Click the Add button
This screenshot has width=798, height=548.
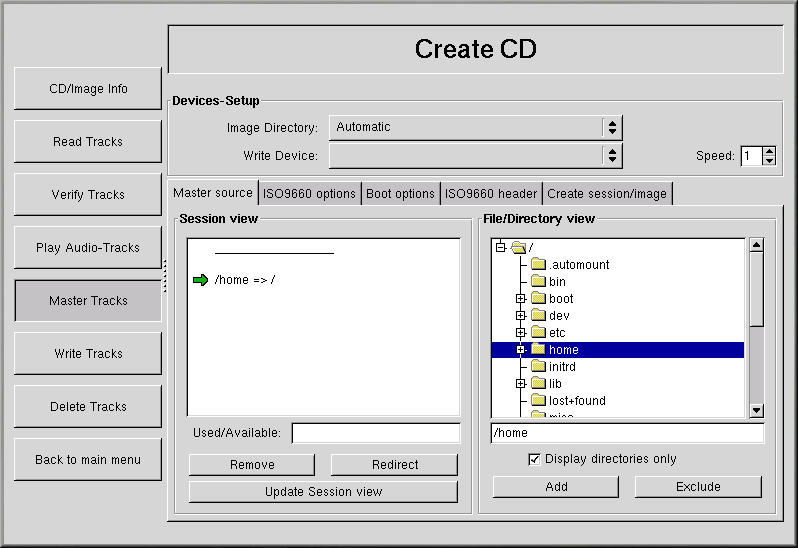556,487
